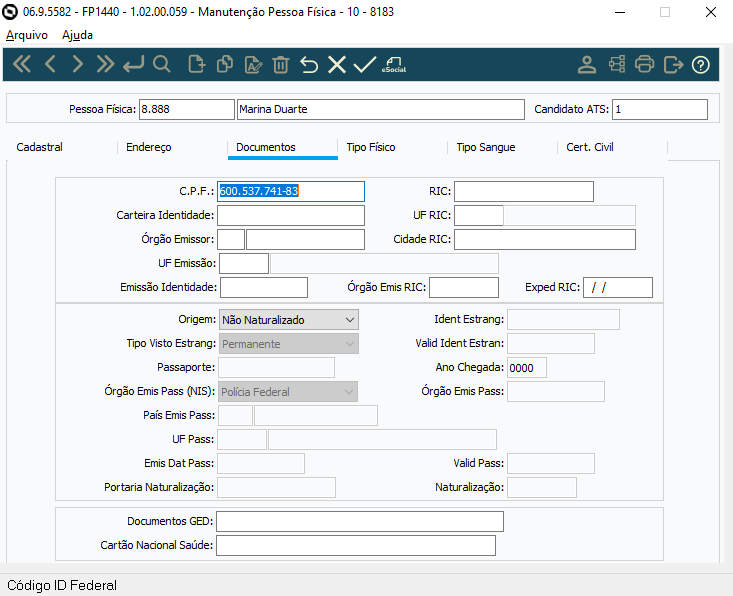Confirm changes with checkmark icon
Screen dimensions: 733x596
pos(364,65)
